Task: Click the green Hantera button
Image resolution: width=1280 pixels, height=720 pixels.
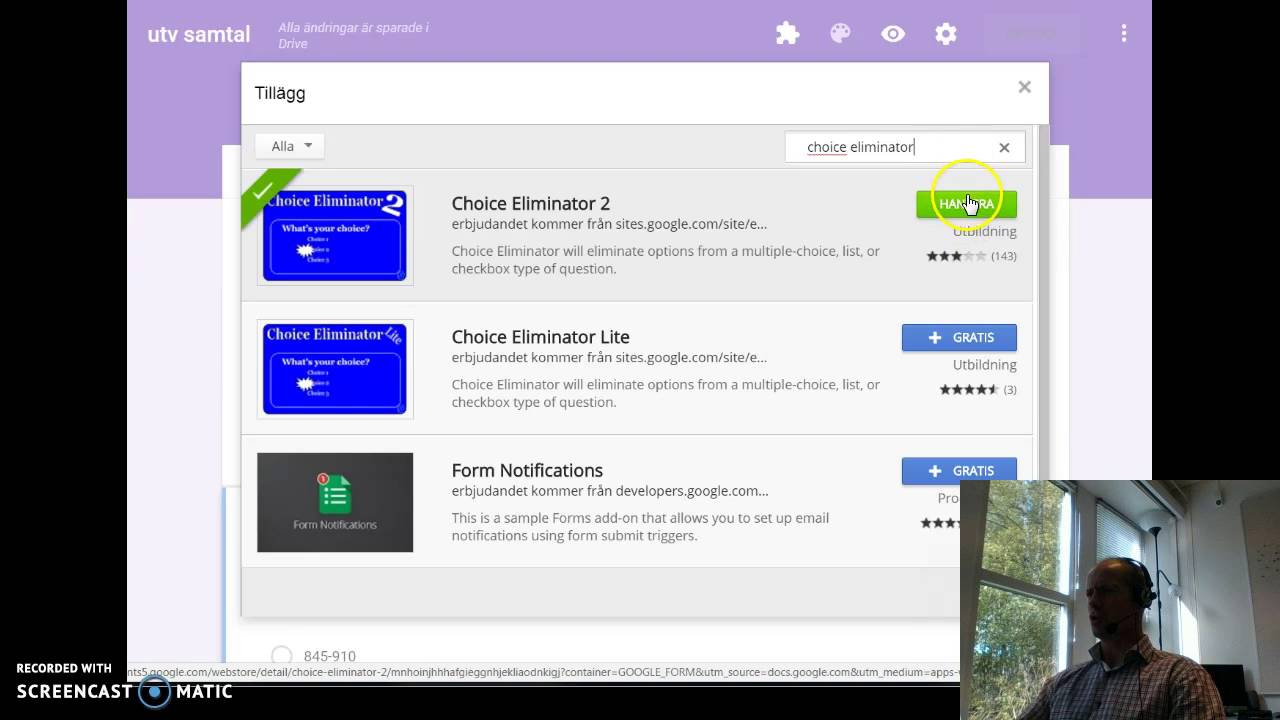Action: click(x=966, y=204)
